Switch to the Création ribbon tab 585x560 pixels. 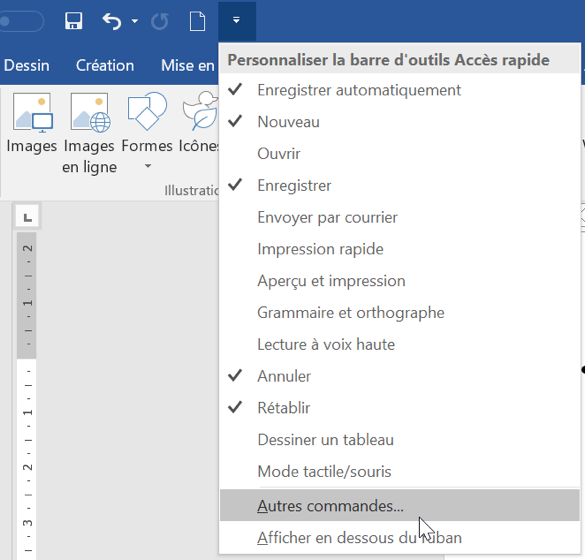coord(105,66)
